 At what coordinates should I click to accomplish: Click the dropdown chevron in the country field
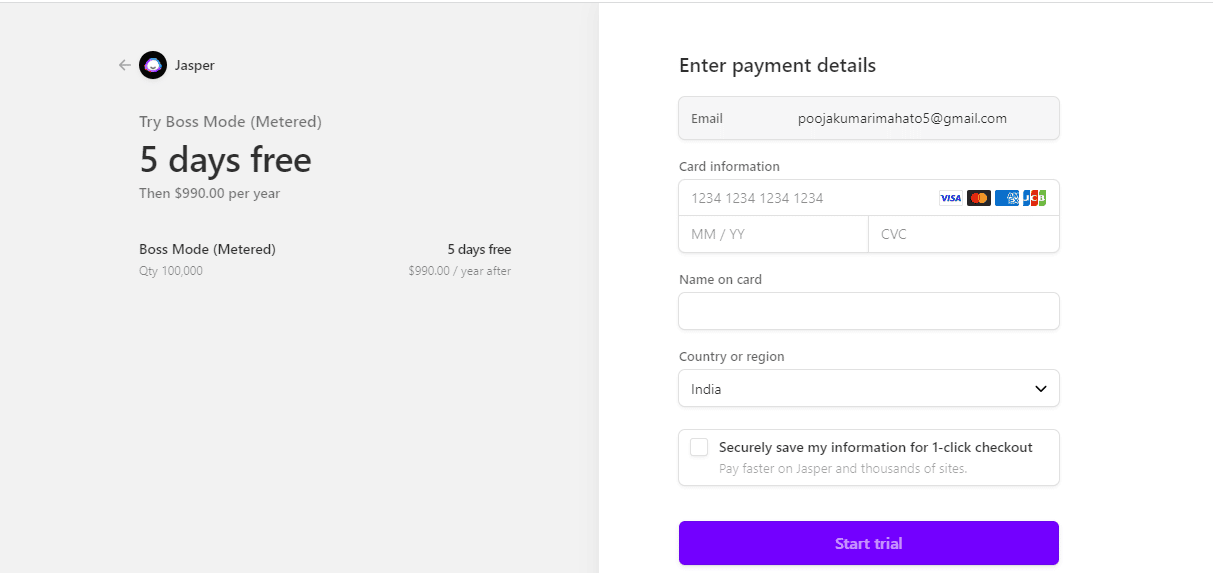click(1041, 389)
